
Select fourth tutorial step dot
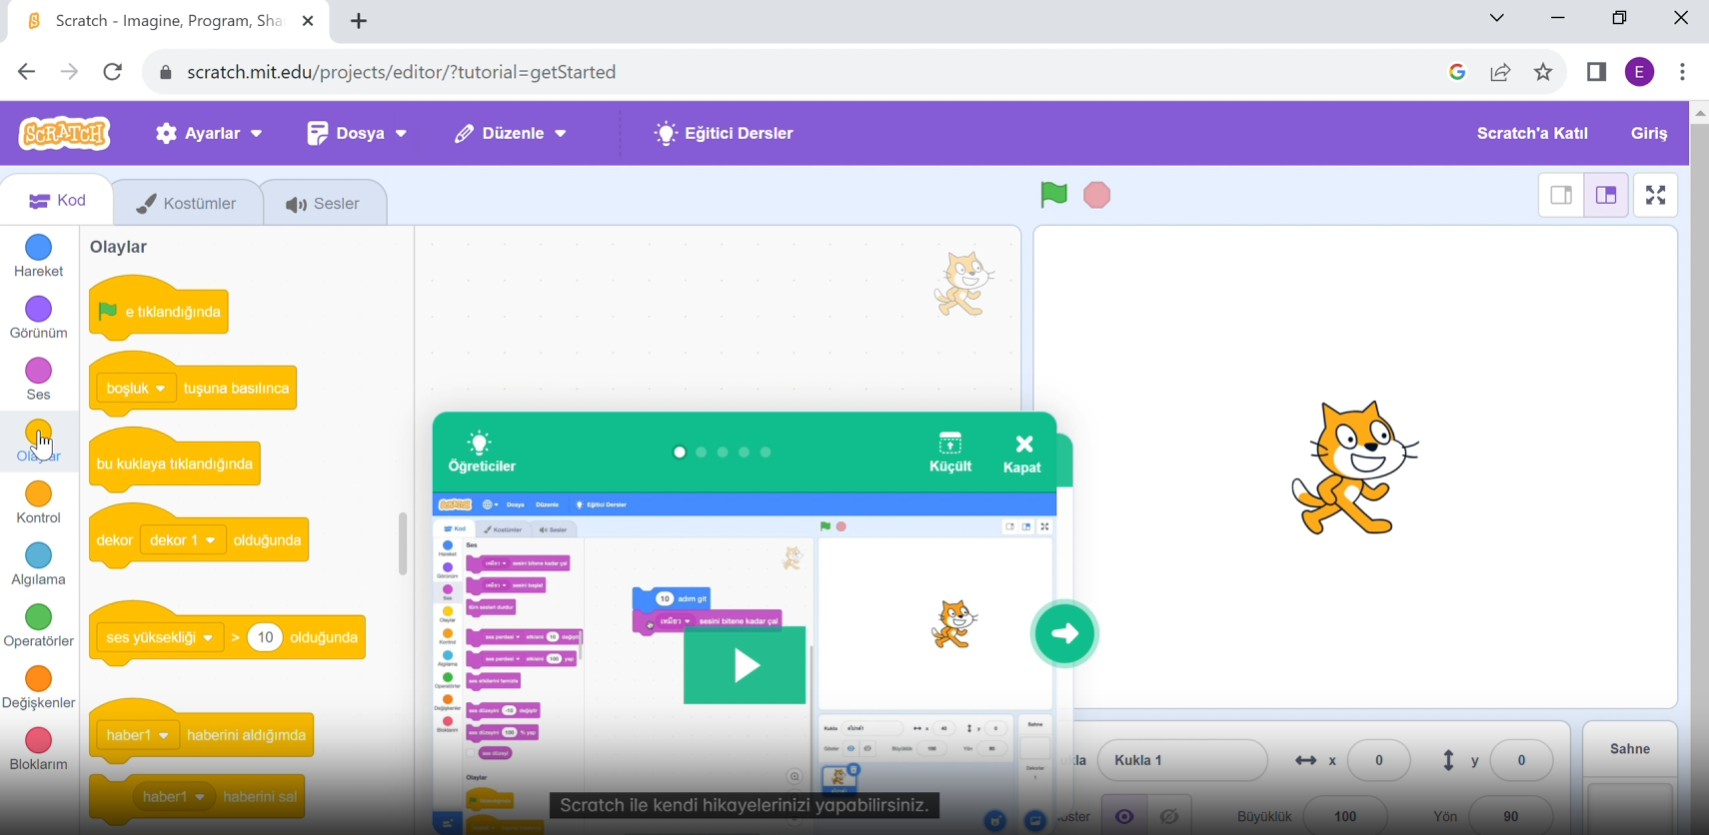pos(744,452)
